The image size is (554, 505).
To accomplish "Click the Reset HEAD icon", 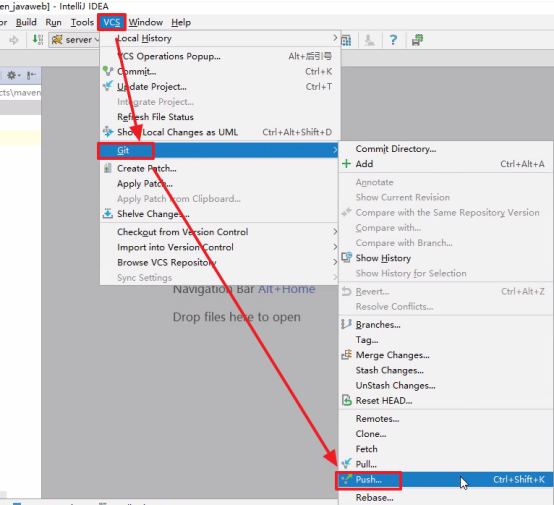I will pyautogui.click(x=347, y=400).
